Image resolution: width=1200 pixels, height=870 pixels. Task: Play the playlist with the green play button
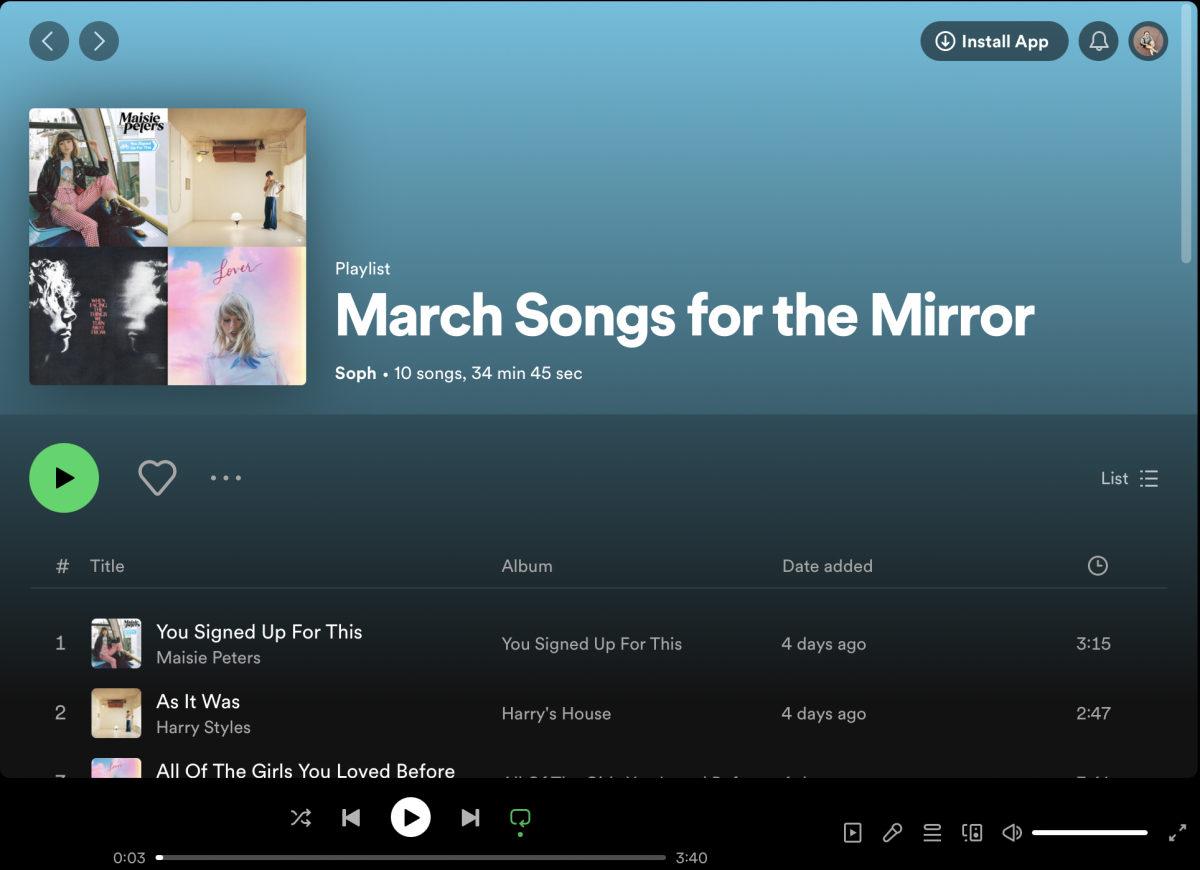(64, 478)
